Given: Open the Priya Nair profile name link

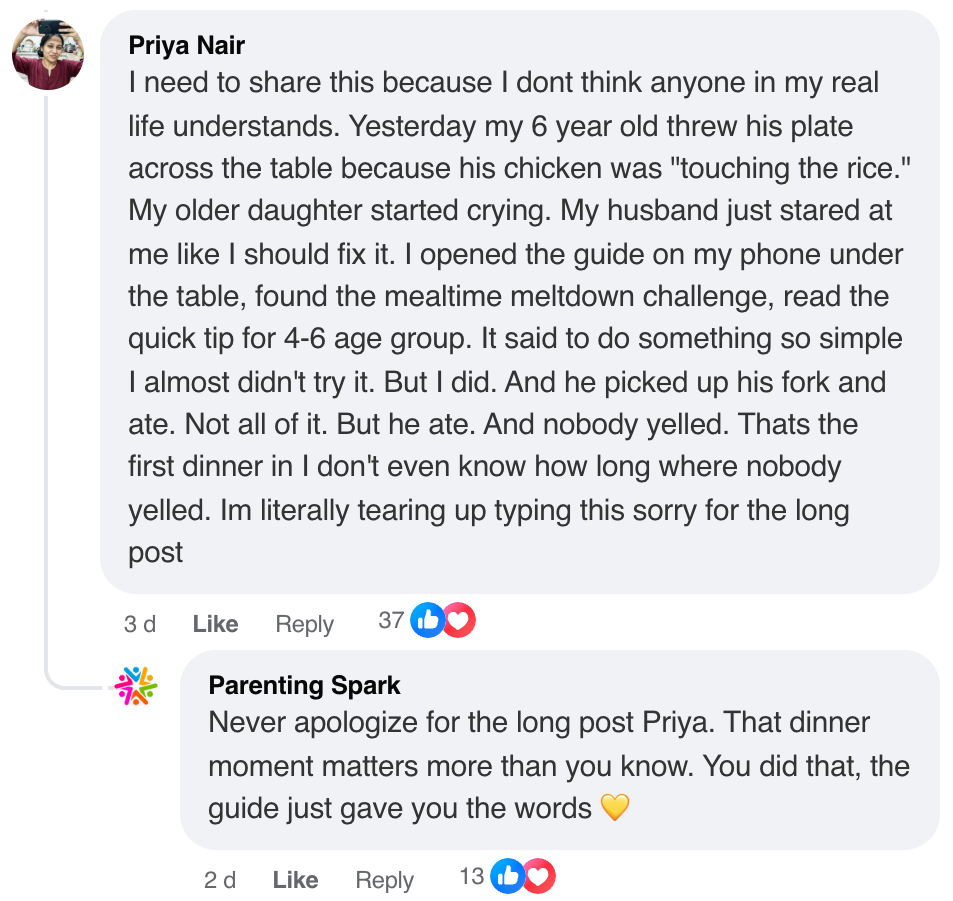Looking at the screenshot, I should 187,45.
